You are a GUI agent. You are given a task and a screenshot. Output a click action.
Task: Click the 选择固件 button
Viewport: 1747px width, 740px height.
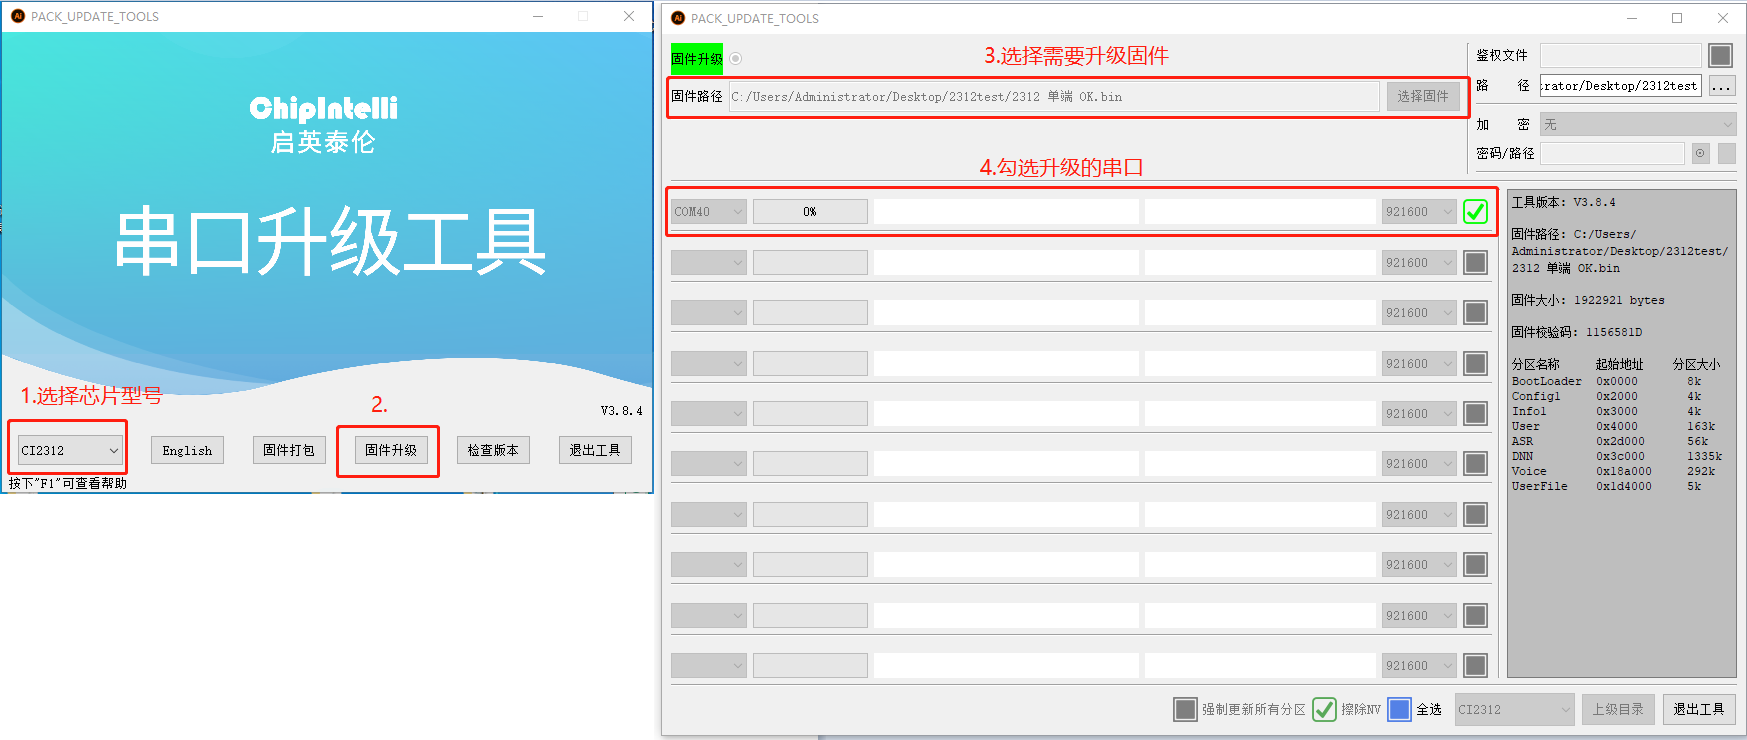click(1423, 96)
